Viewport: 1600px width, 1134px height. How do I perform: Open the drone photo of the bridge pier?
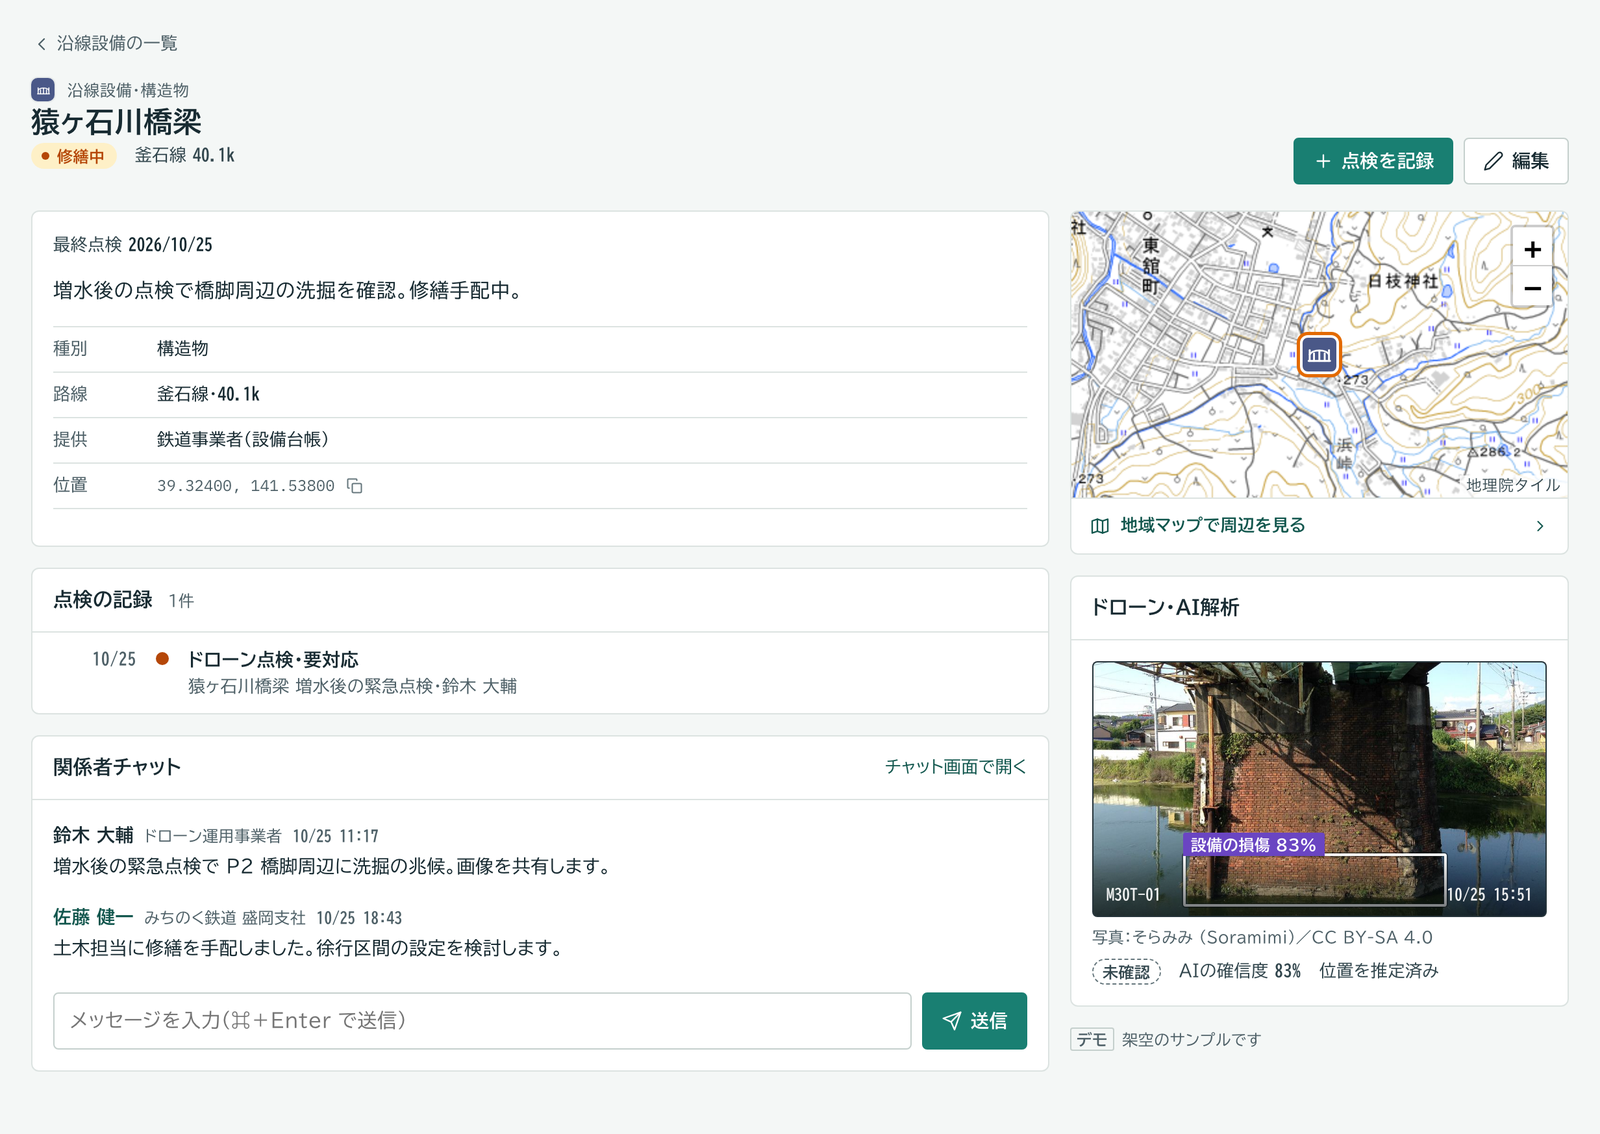click(1319, 789)
